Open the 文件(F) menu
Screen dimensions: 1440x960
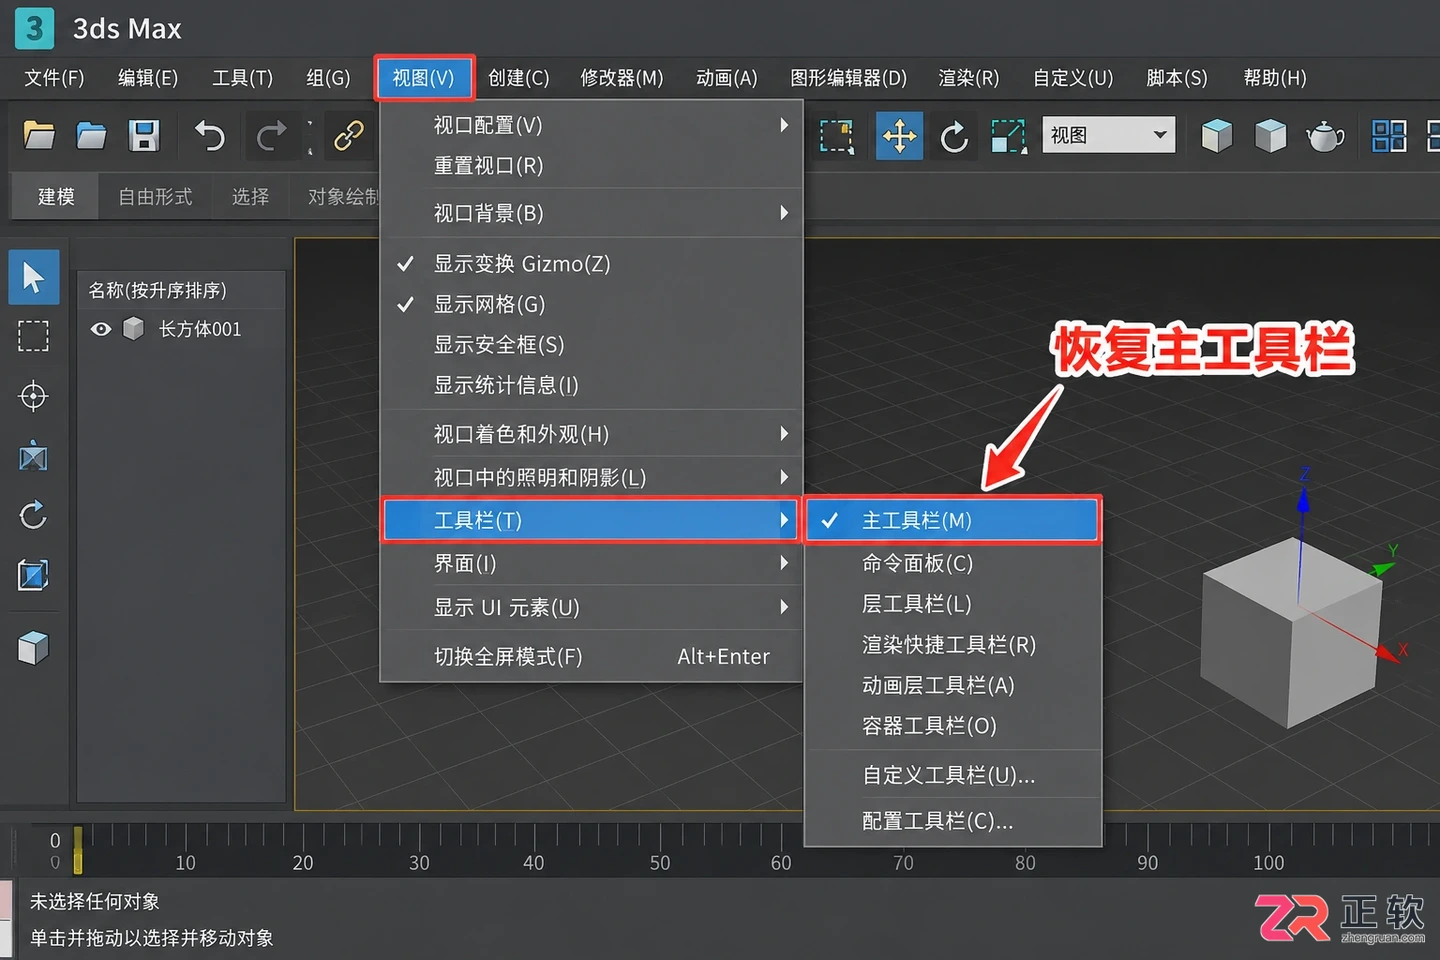pos(54,78)
